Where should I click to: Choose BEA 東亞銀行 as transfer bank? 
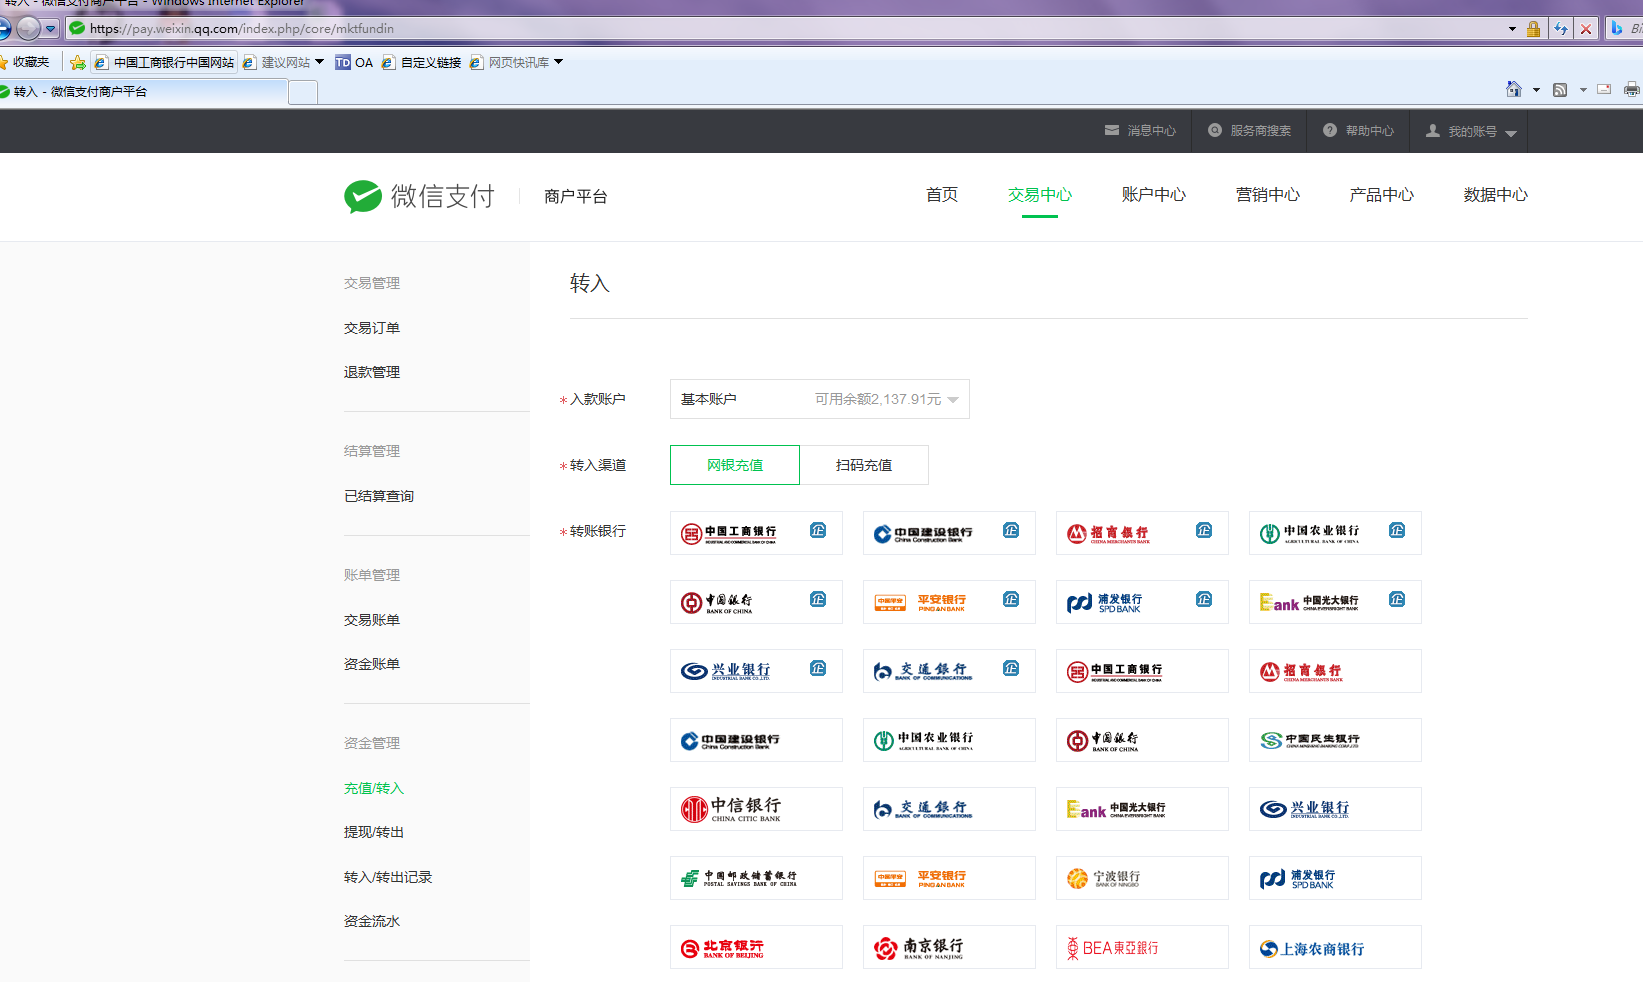[x=1142, y=947]
